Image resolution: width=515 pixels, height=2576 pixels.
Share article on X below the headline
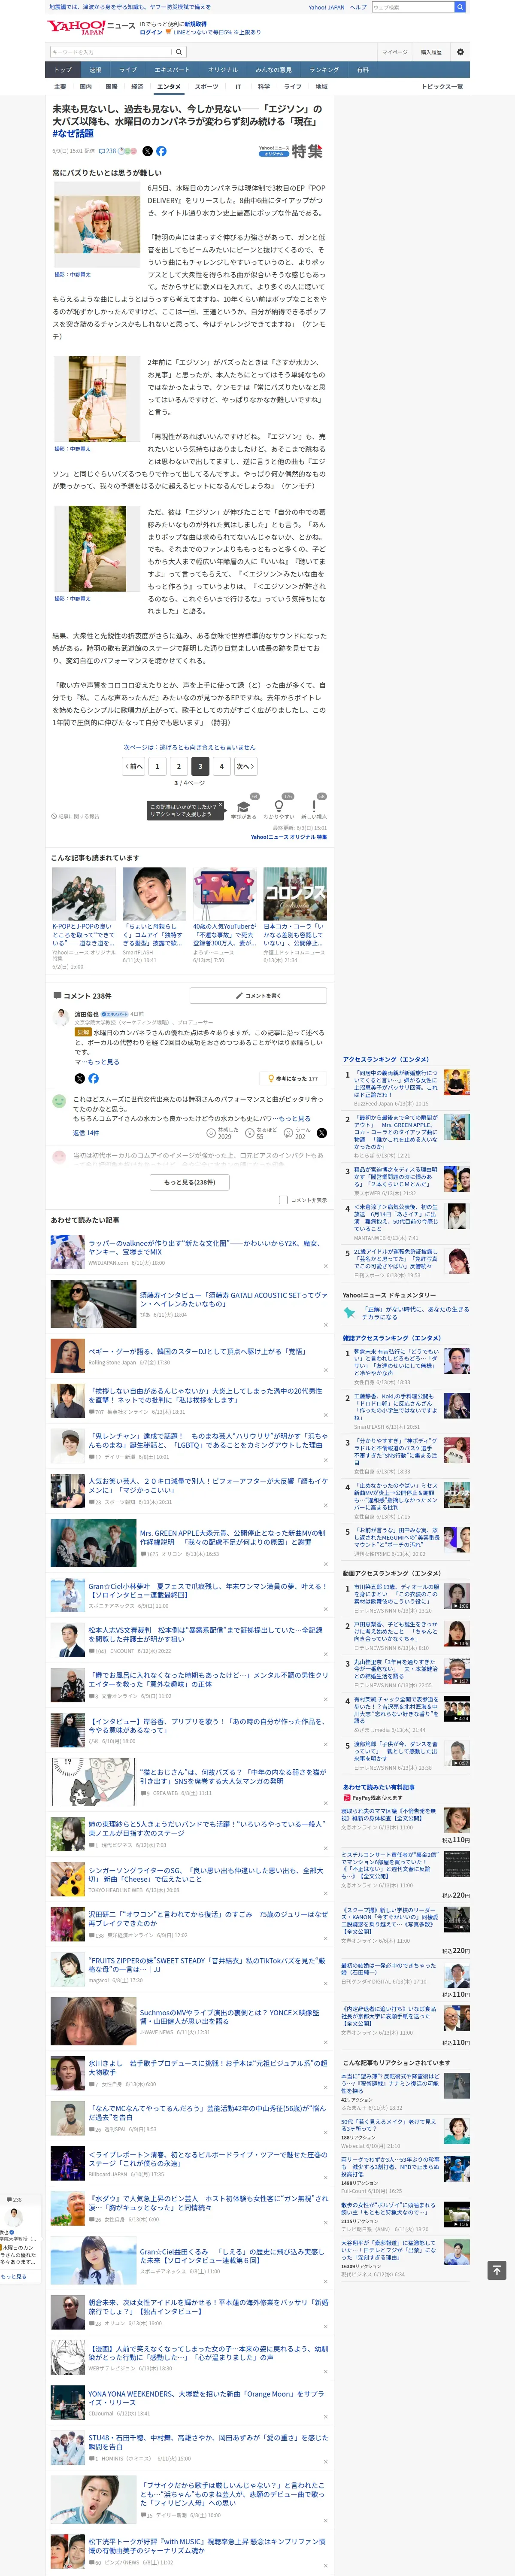[147, 151]
